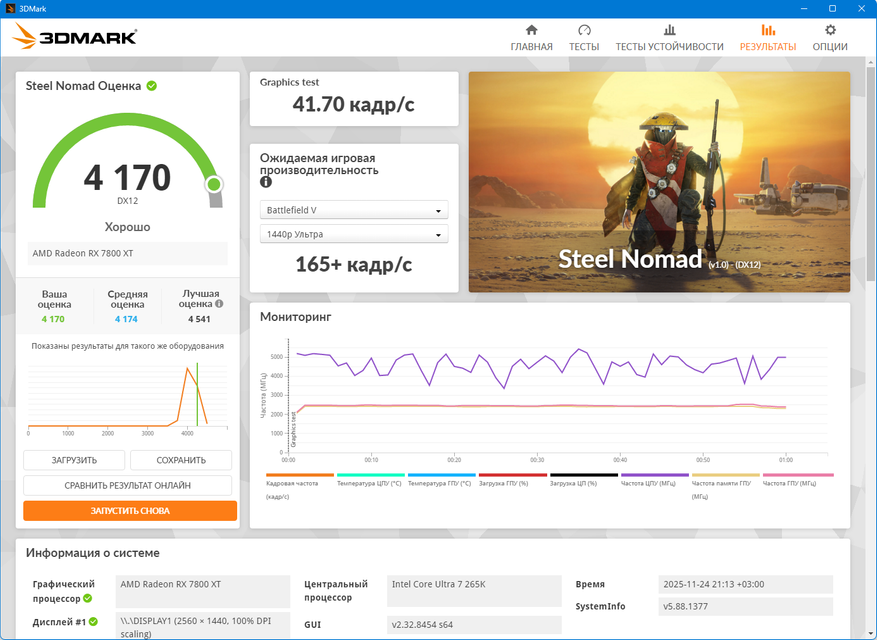Viewport: 877px width, 640px height.
Task: Click the Steel Nomad artwork image
Action: click(659, 182)
